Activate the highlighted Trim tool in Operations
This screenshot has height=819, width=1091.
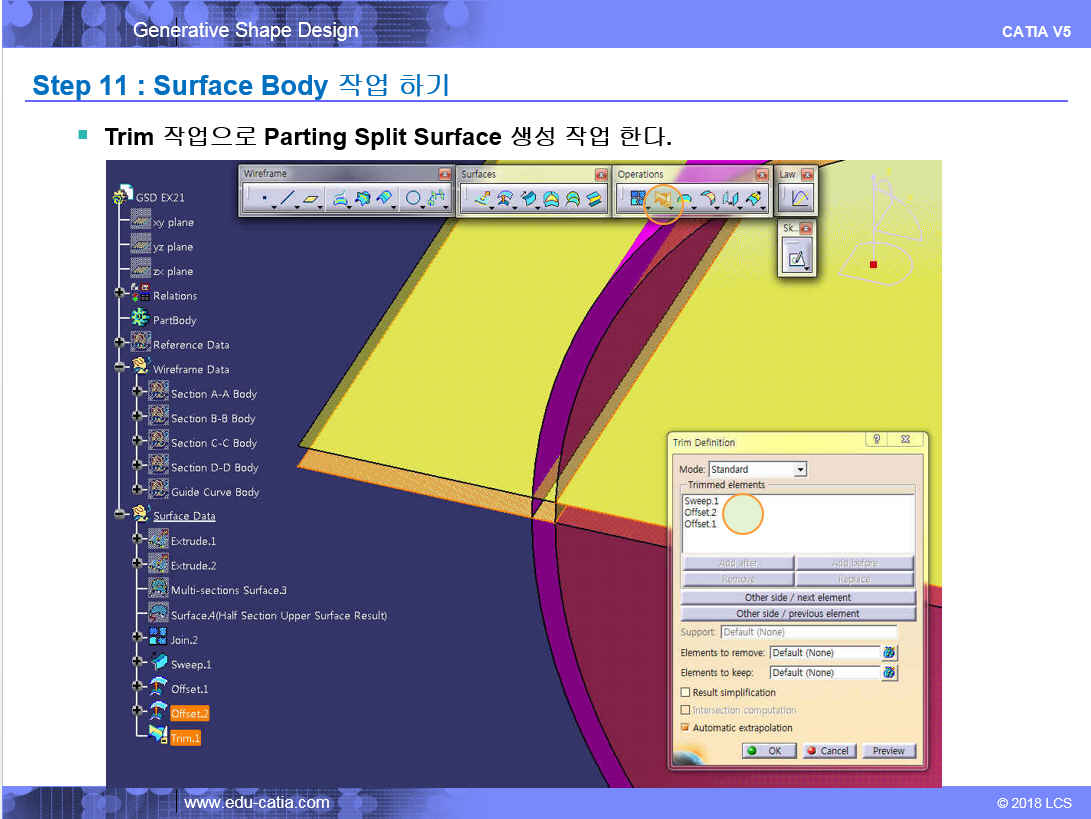(661, 200)
